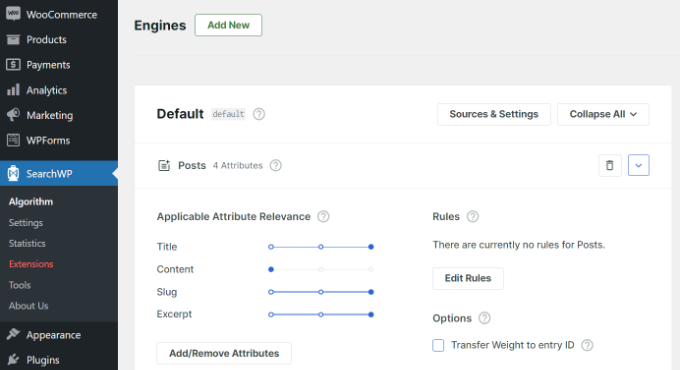The height and width of the screenshot is (370, 680).
Task: Open help for Applicable Attribute Relevance
Action: tap(323, 216)
